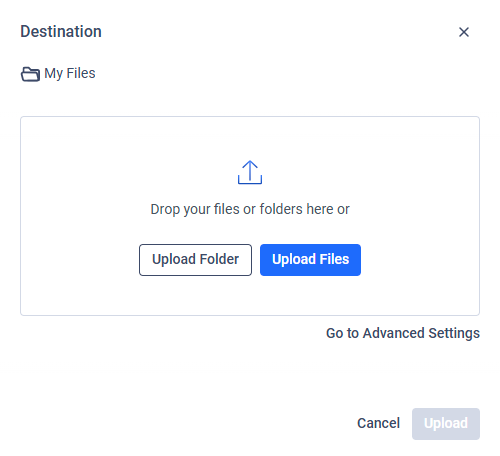
Task: Click the Cancel text at the dialog bottom
Action: (378, 423)
